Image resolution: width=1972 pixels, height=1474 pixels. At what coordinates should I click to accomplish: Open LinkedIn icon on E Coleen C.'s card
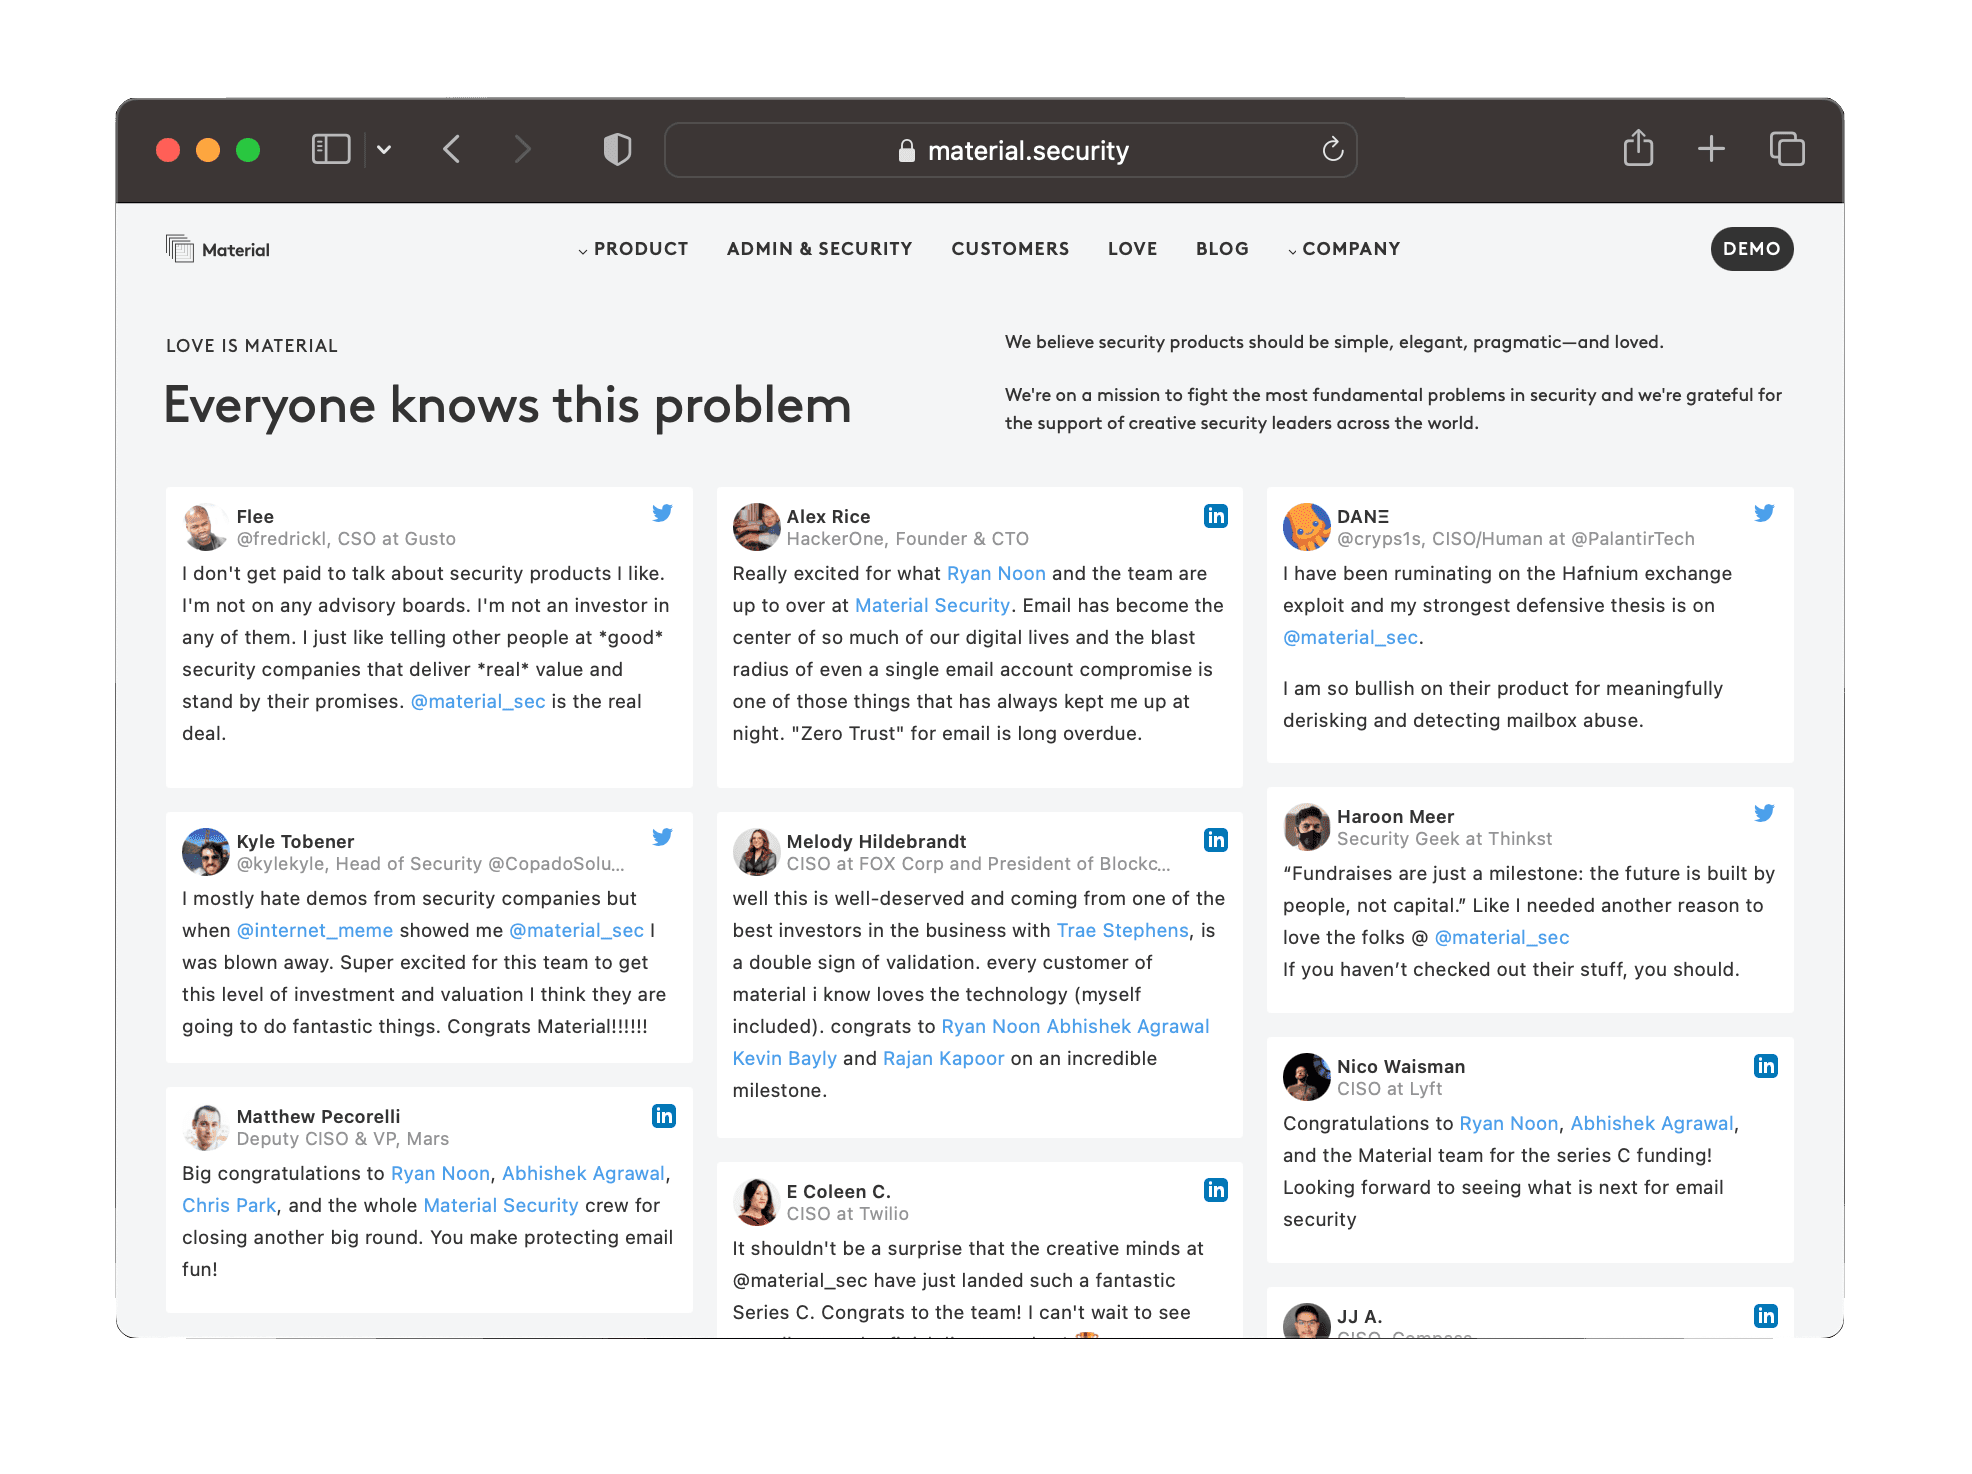tap(1216, 1190)
